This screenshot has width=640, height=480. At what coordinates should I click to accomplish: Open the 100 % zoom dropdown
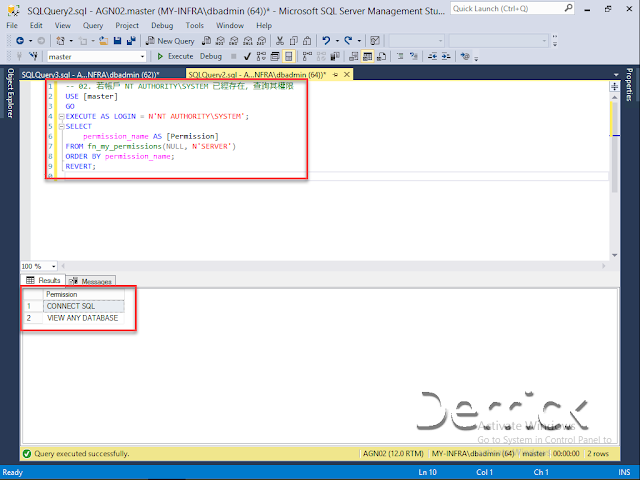pos(53,266)
